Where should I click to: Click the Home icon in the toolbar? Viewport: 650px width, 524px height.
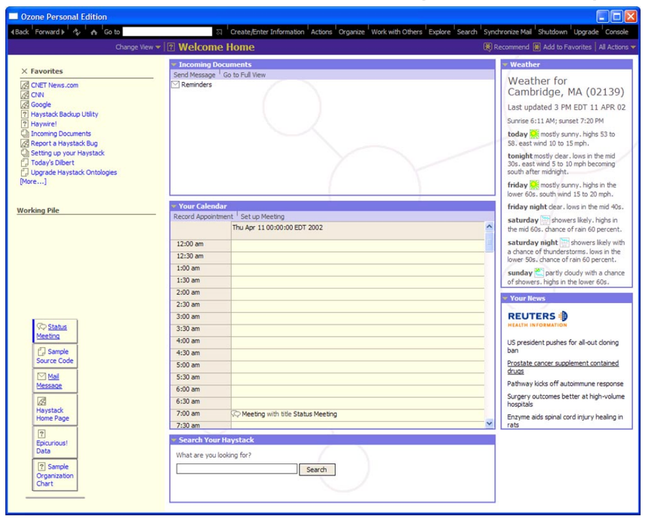93,32
